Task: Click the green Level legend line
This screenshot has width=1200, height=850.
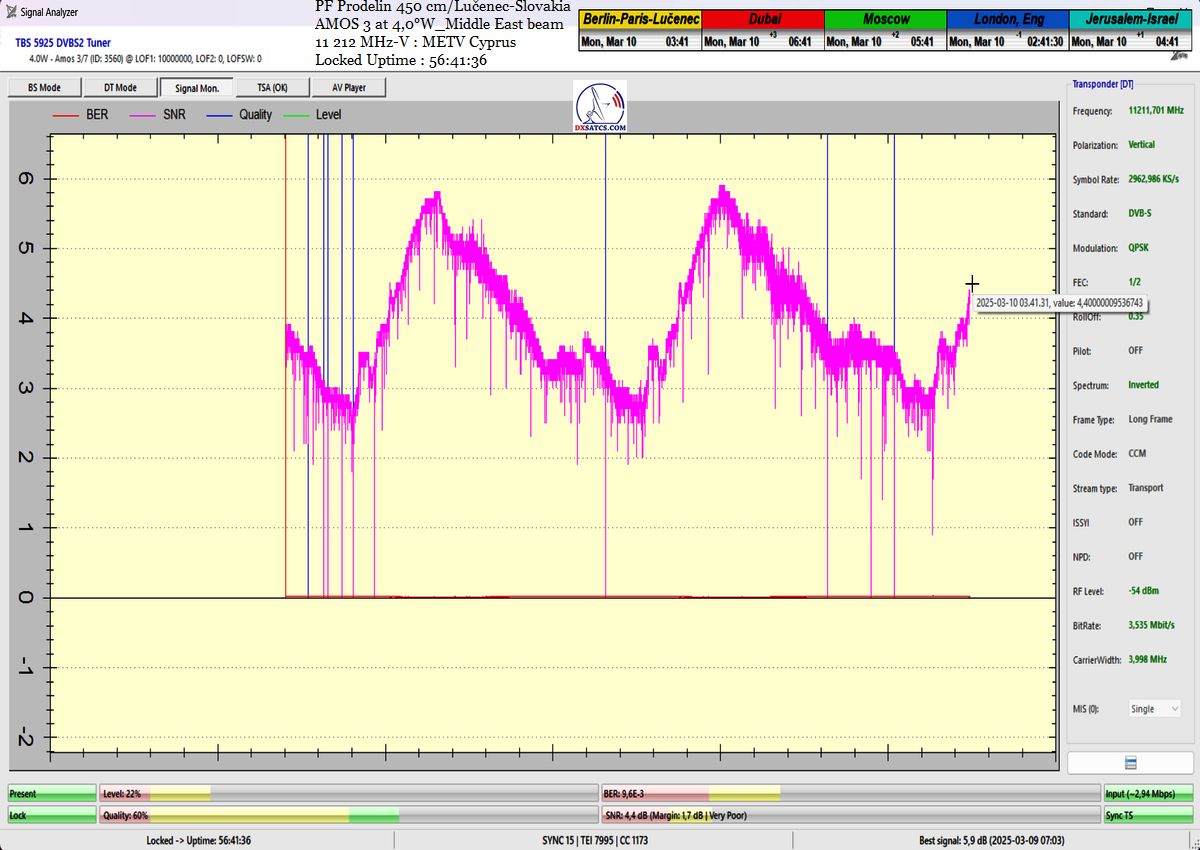Action: pos(297,115)
